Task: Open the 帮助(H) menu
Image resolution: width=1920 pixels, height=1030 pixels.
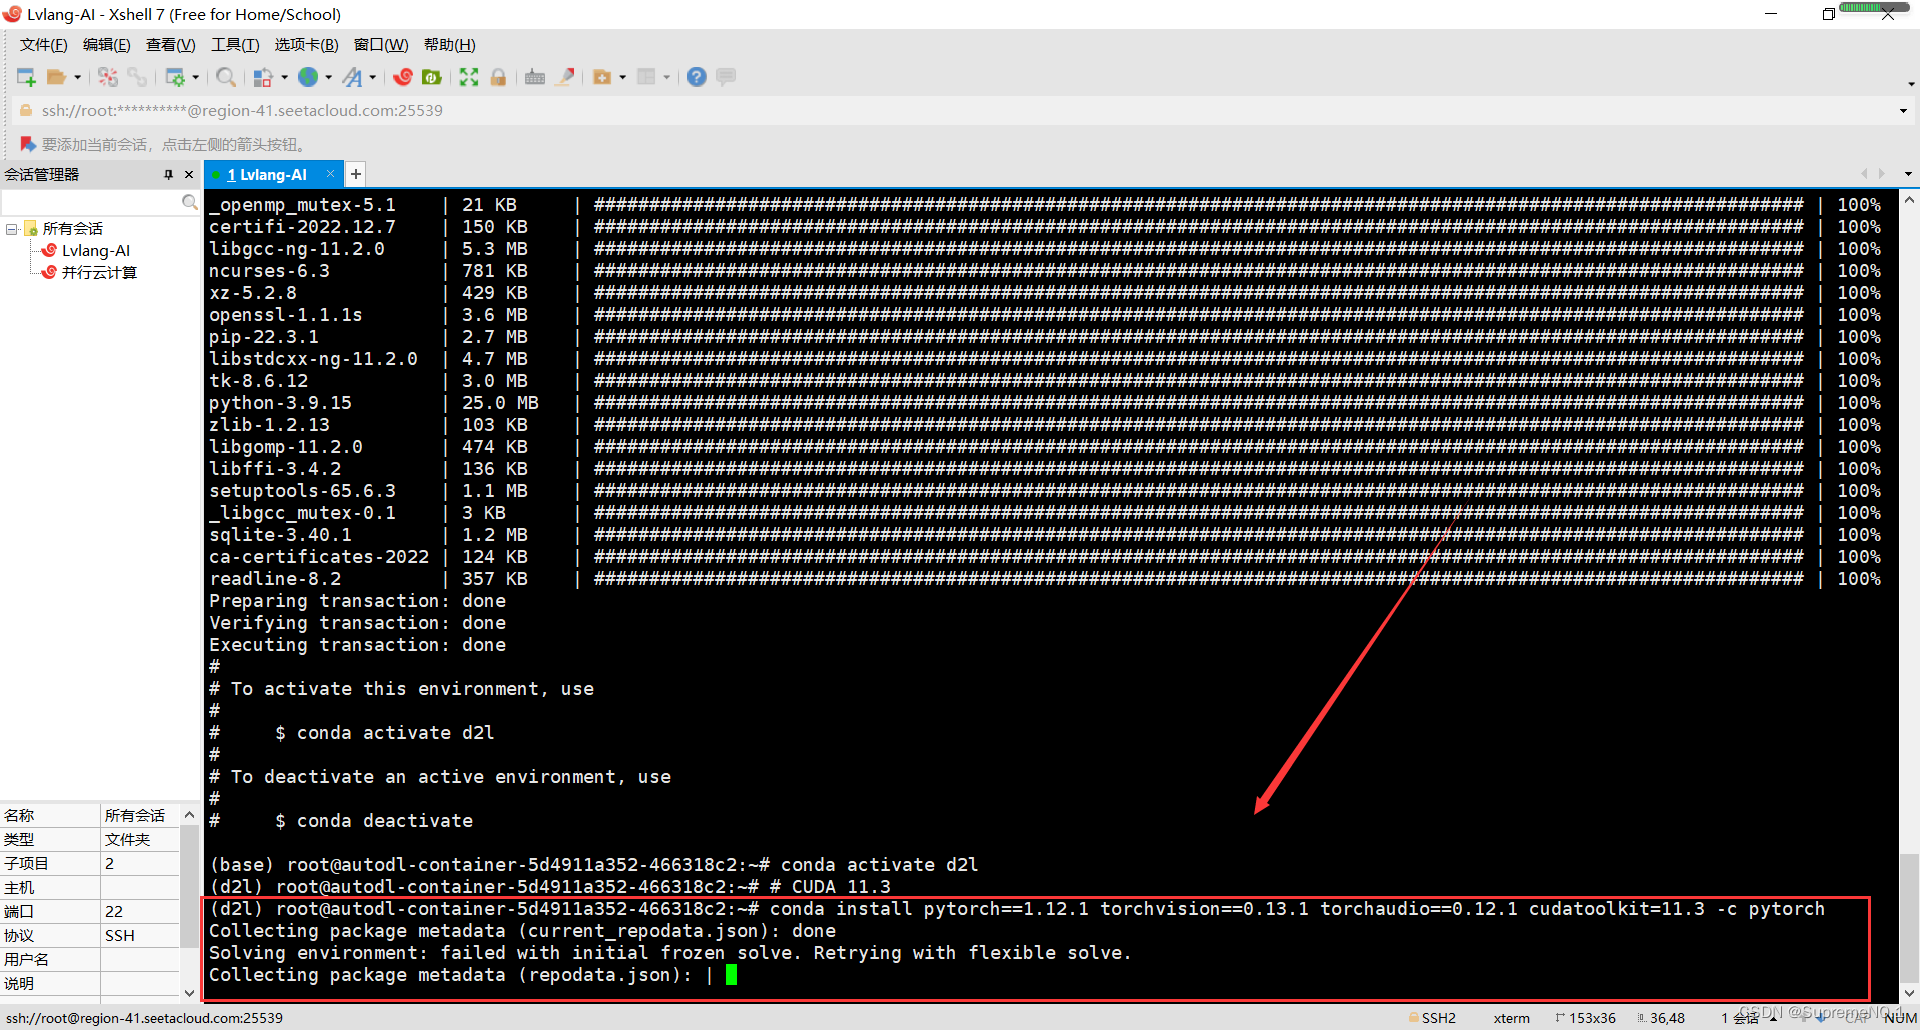Action: [449, 45]
